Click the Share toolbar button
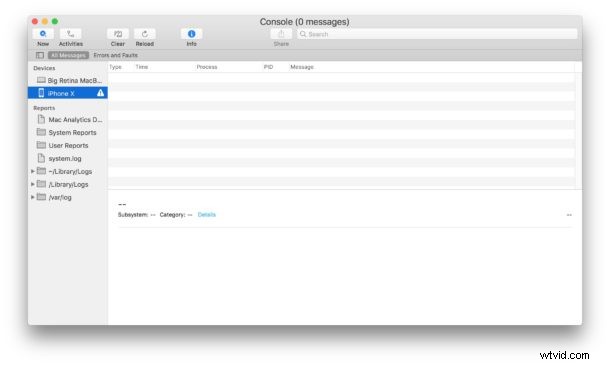This screenshot has height=365, width=610. click(281, 34)
